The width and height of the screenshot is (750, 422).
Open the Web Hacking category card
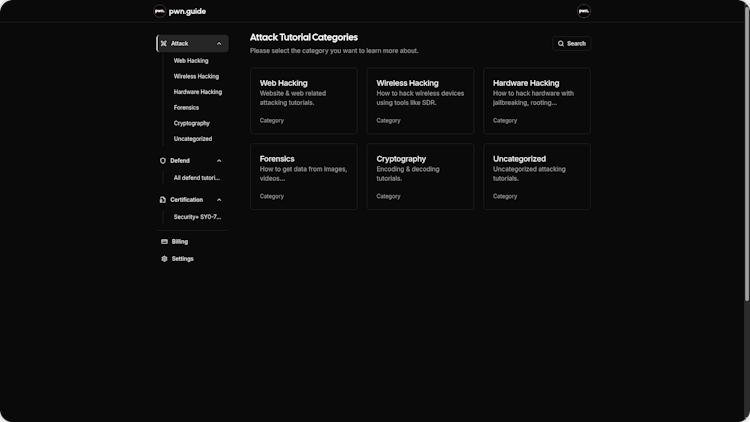coord(303,101)
